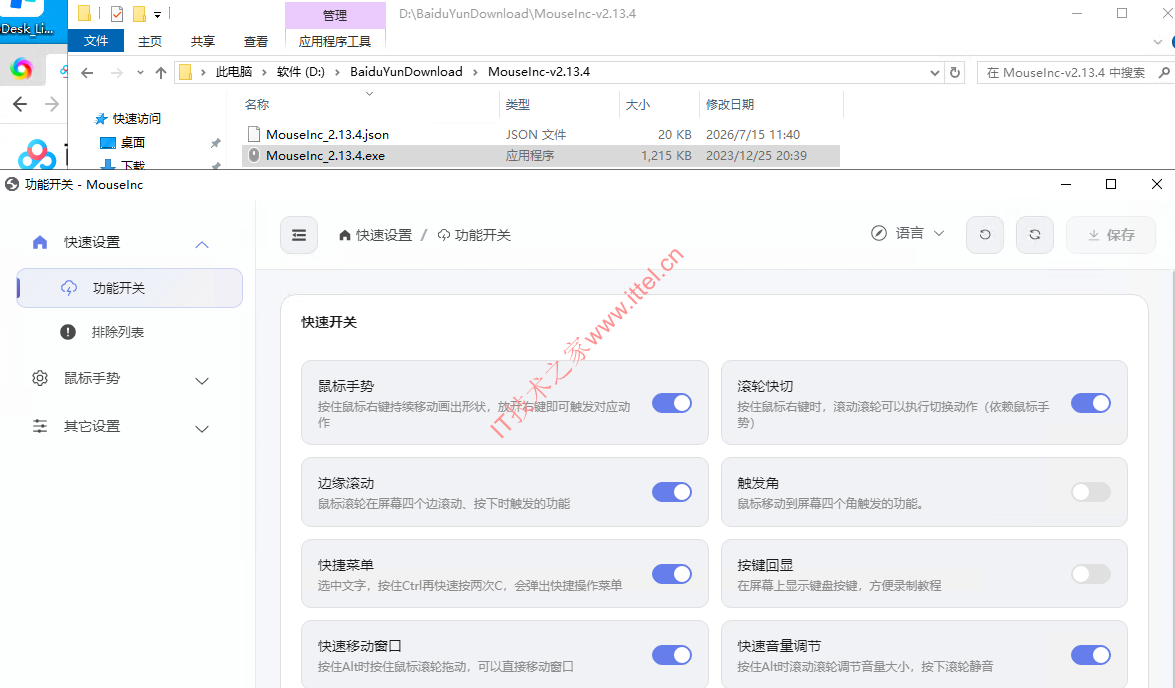Sort files by 大小 column header
This screenshot has width=1175, height=688.
pos(638,105)
